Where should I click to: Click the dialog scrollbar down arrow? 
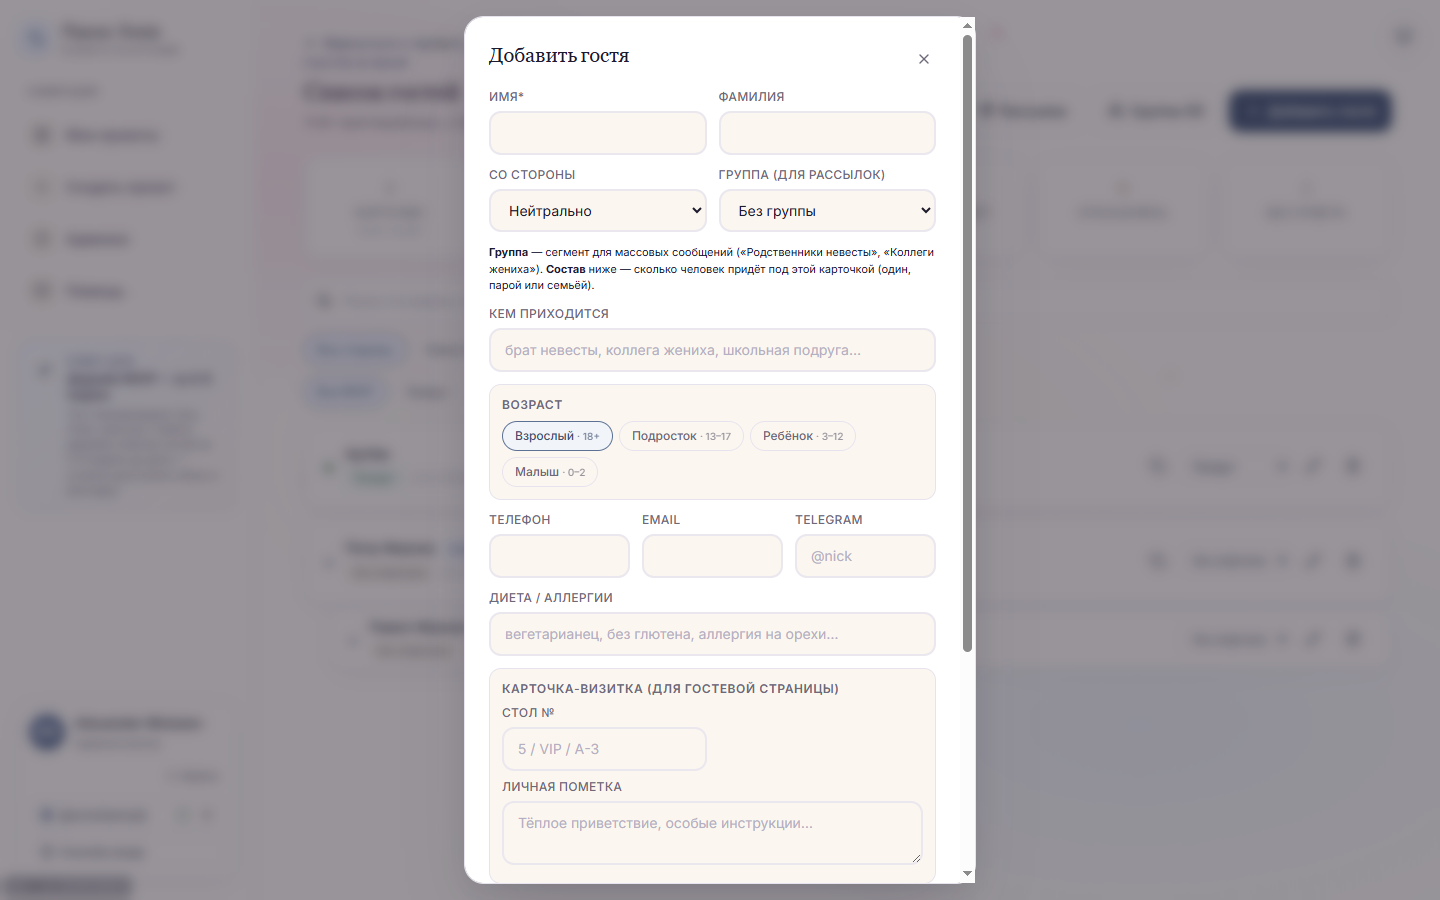pyautogui.click(x=967, y=874)
